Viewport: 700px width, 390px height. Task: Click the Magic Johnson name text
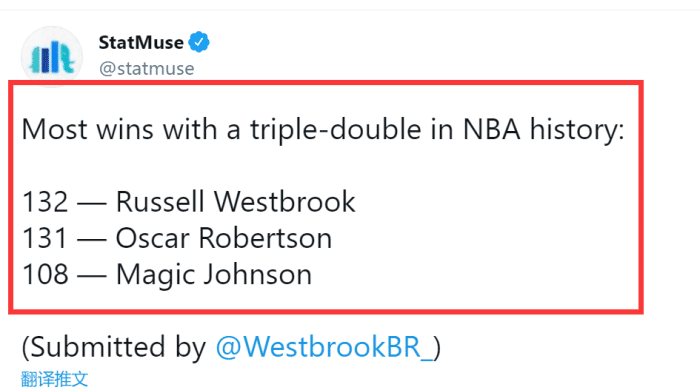pyautogui.click(x=214, y=275)
